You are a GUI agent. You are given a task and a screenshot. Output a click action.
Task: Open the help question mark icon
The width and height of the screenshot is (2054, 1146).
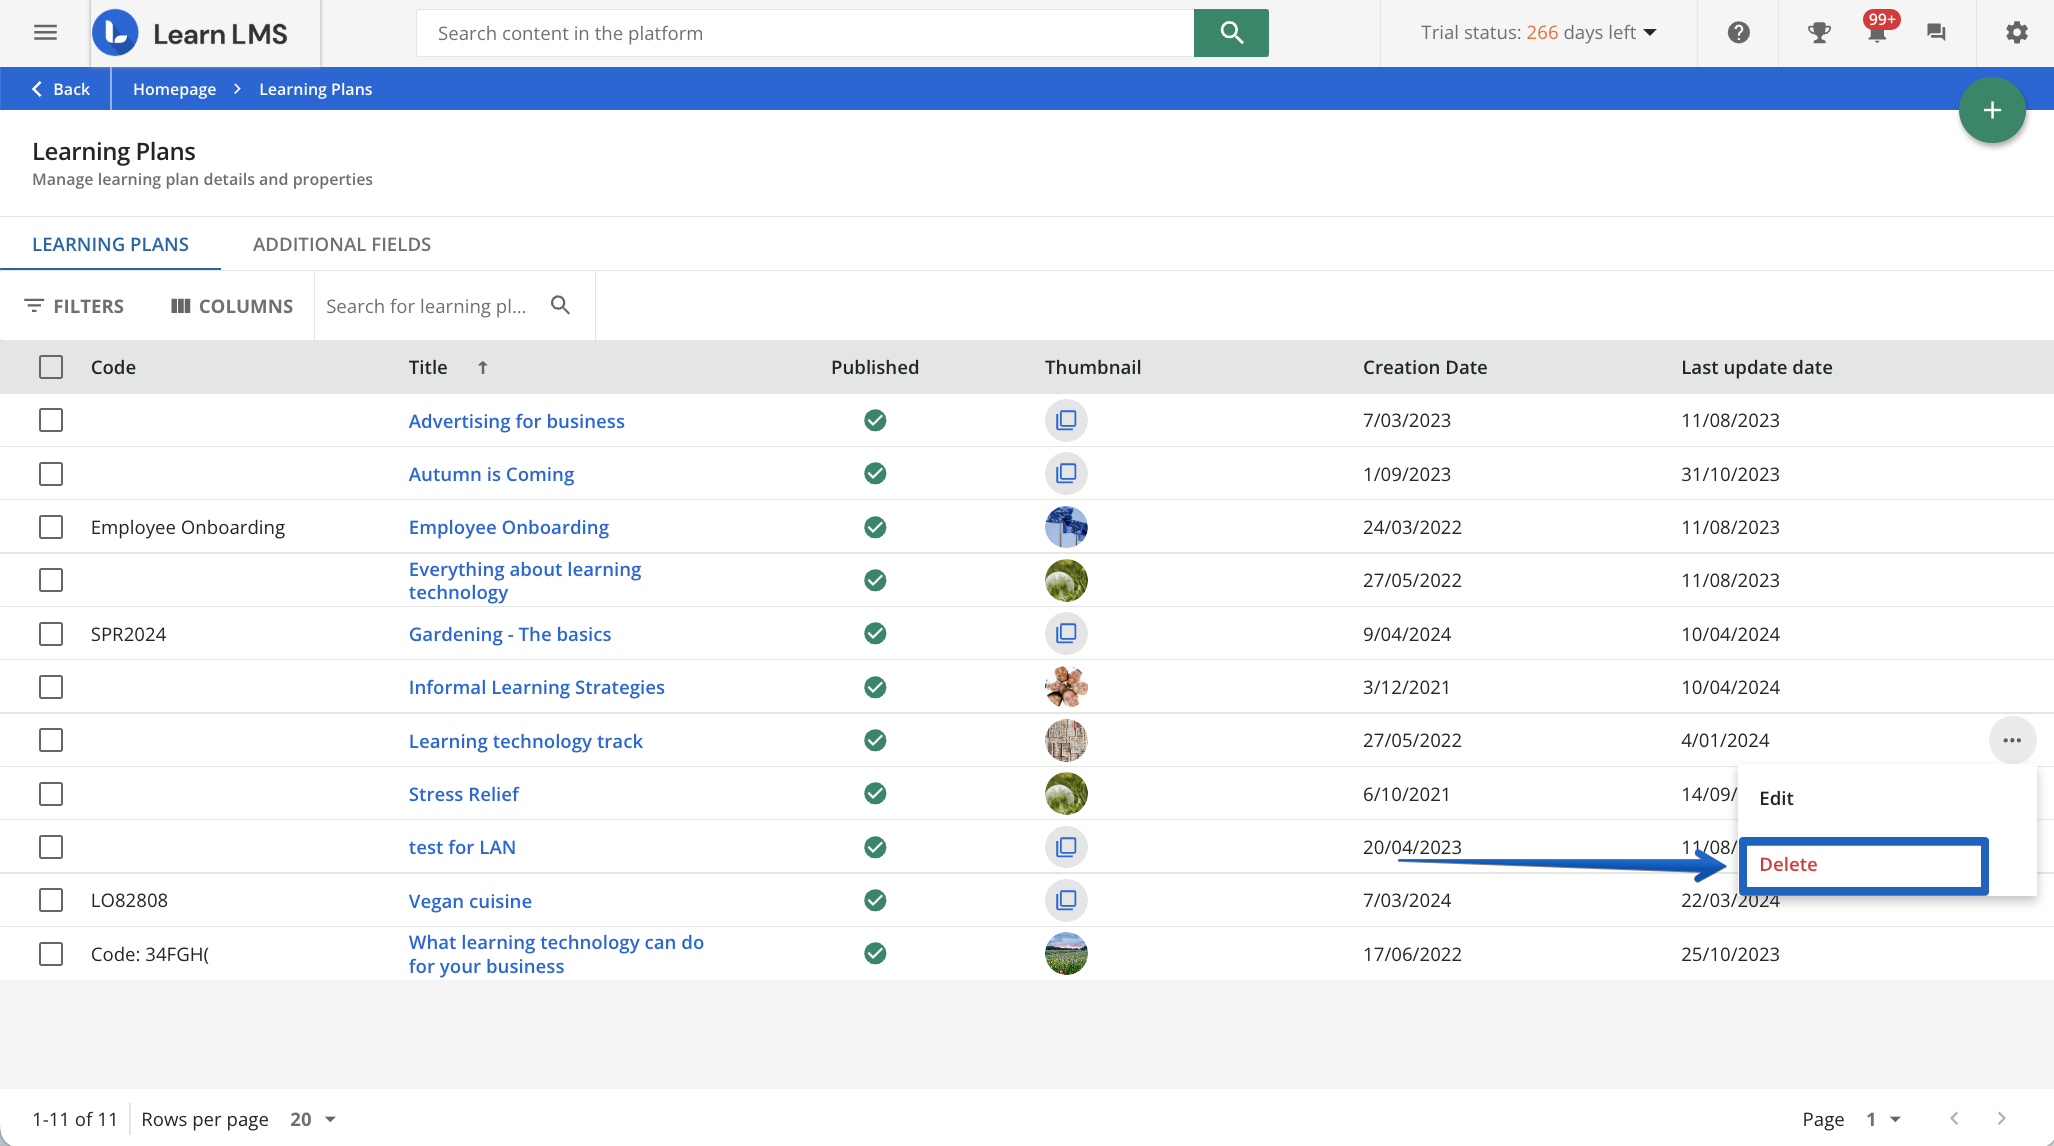(1739, 33)
